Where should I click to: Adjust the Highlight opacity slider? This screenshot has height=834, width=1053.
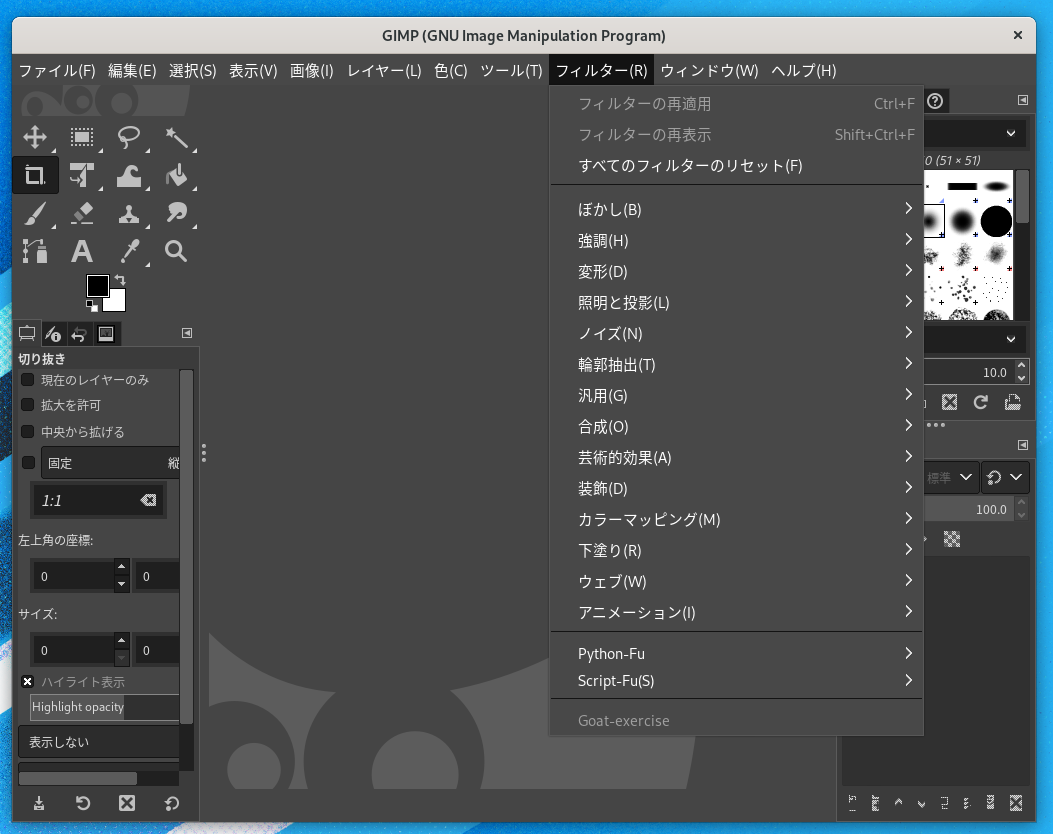coord(104,707)
